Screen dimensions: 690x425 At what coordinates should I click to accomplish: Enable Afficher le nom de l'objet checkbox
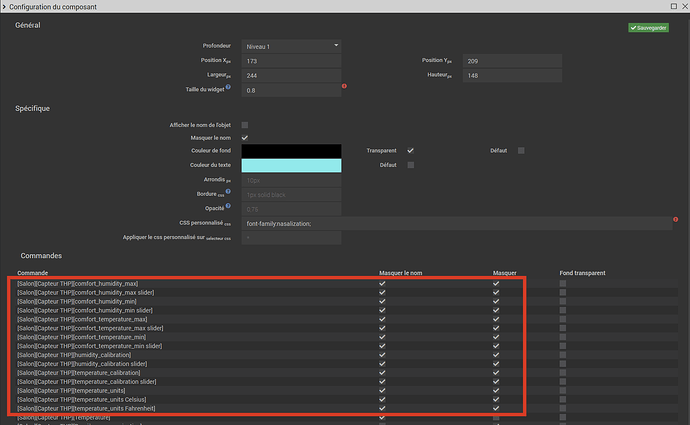pyautogui.click(x=245, y=125)
